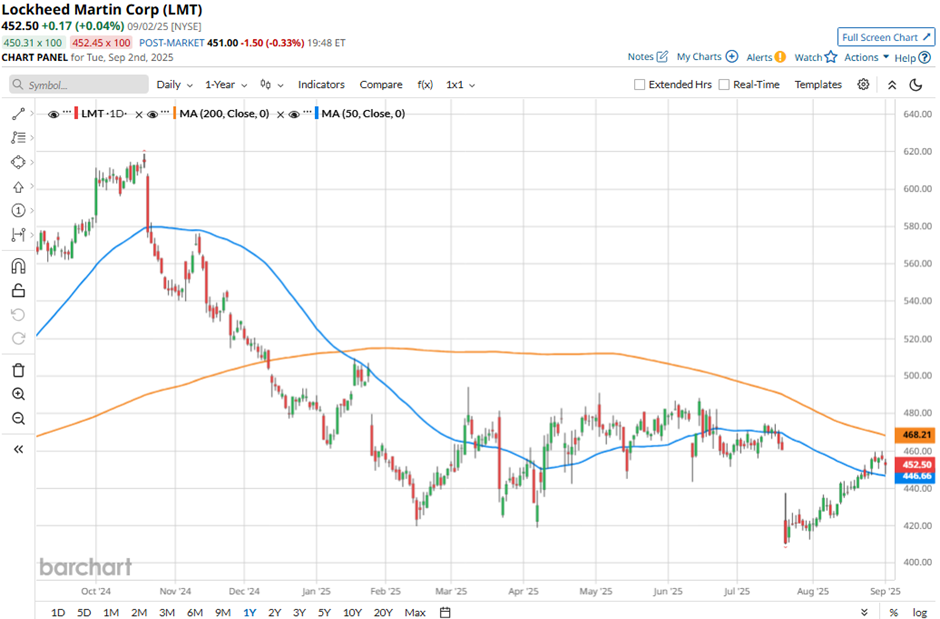Open Full Screen Chart
This screenshot has height=619, width=940.
click(886, 37)
